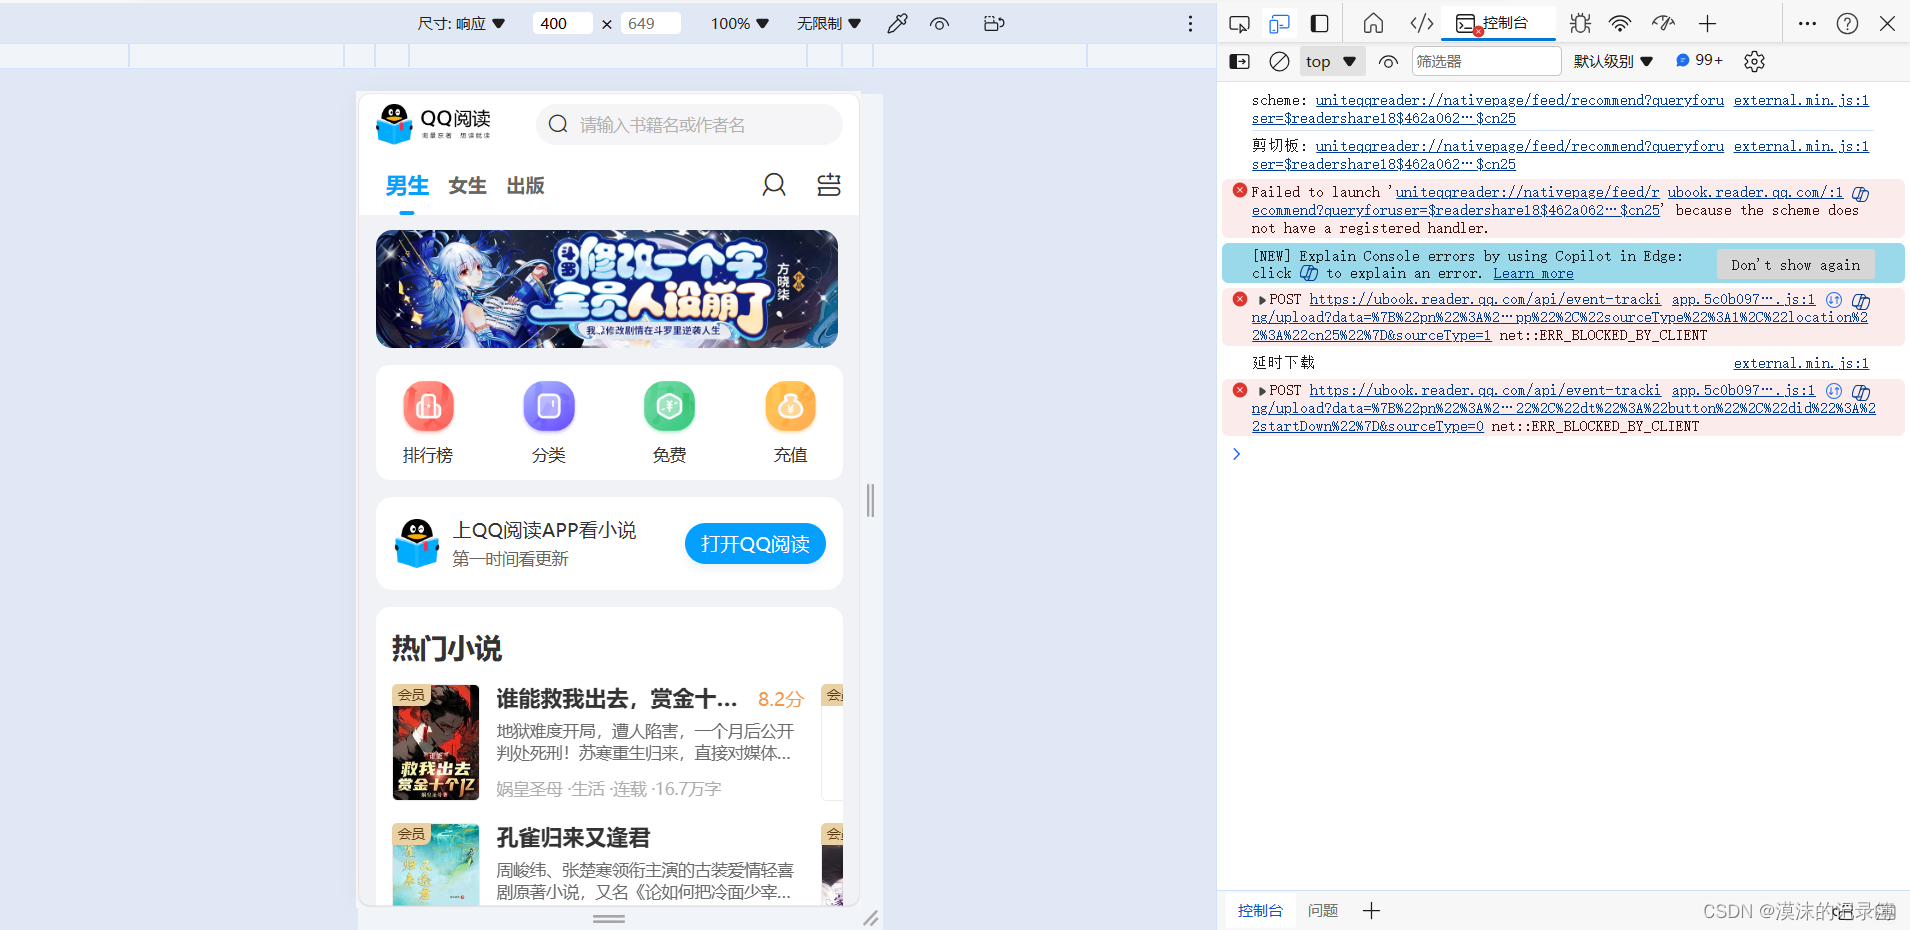Open the Sources bug debugger icon
1910x930 pixels.
pos(1580,24)
